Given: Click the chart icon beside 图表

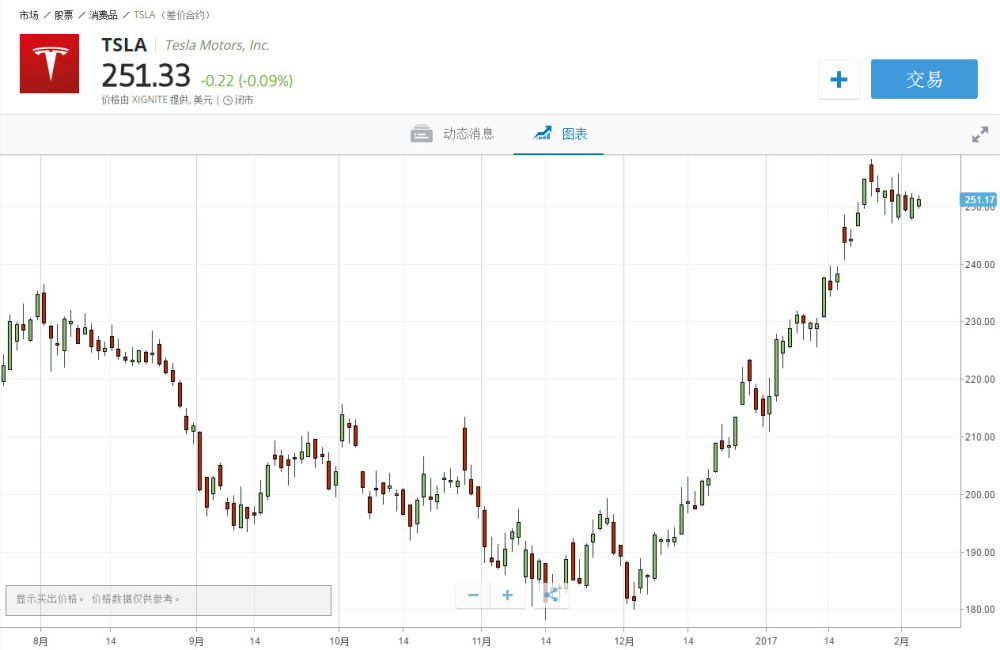Looking at the screenshot, I should pos(543,132).
